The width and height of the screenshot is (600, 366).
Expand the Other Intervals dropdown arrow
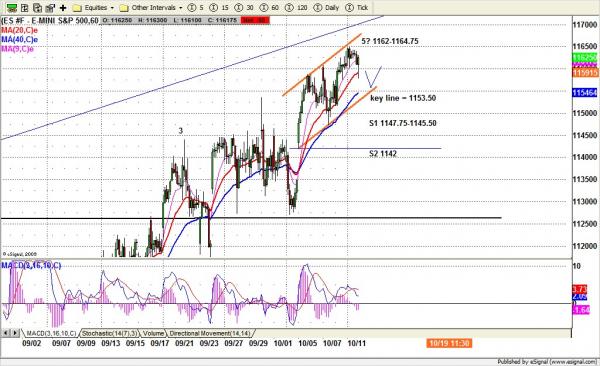[x=181, y=8]
